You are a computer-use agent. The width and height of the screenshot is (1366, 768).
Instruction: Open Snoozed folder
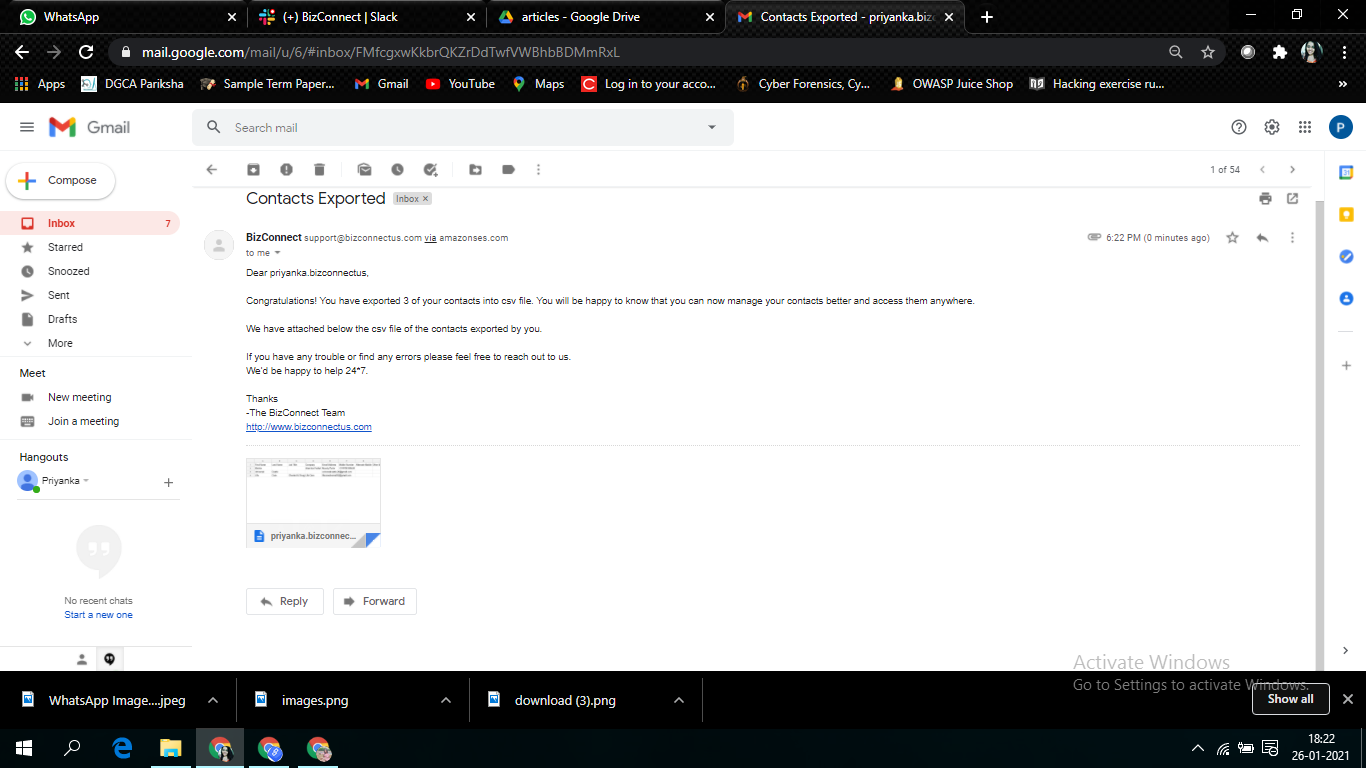click(90, 271)
